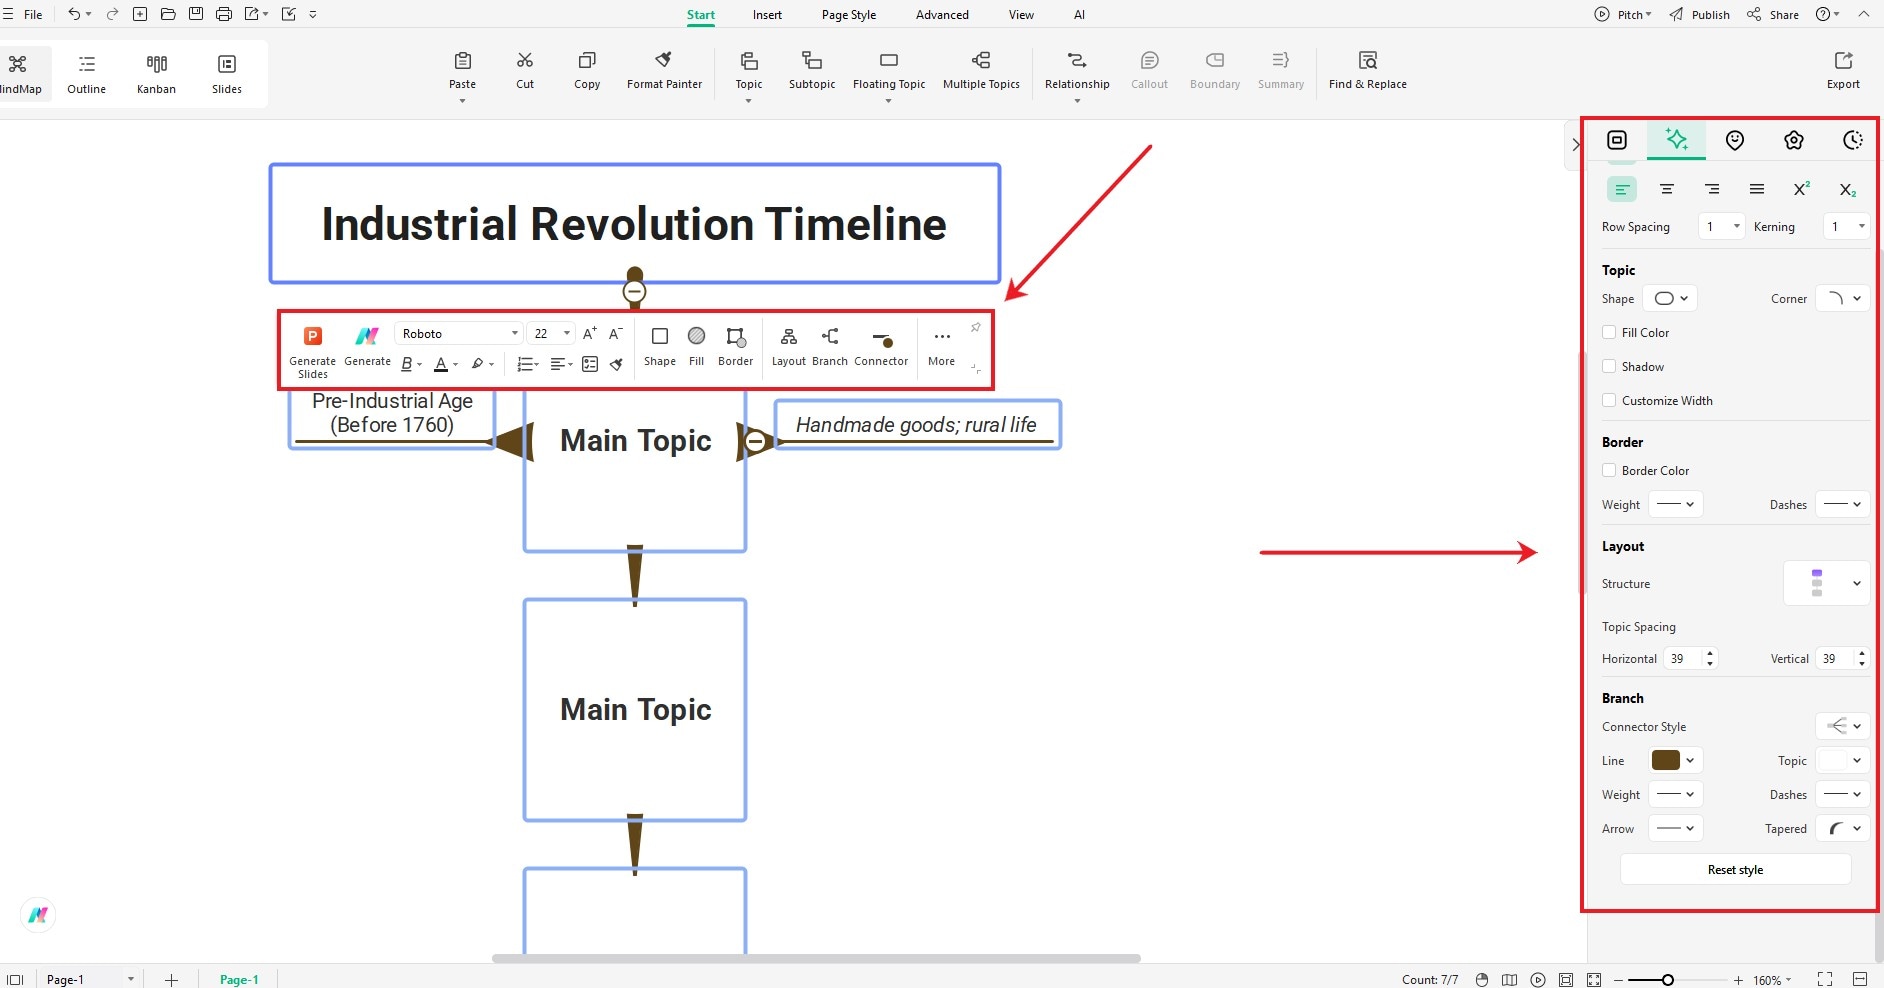Decrease font size with A- icon
Image resolution: width=1884 pixels, height=988 pixels.
(x=616, y=333)
